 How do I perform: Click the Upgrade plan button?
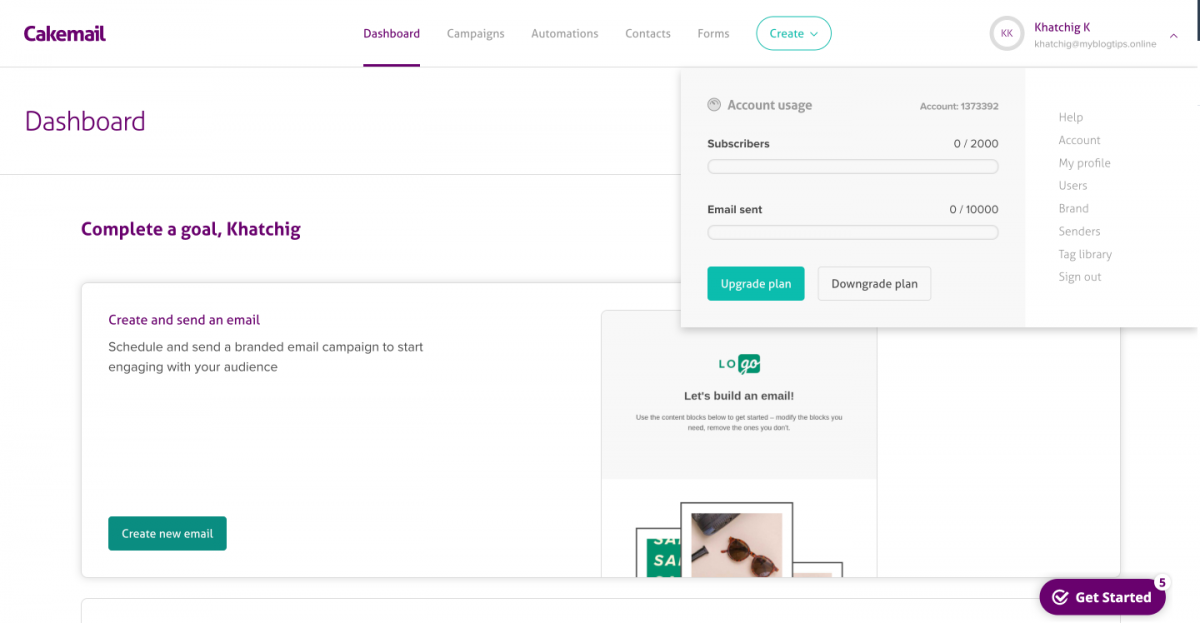[755, 283]
